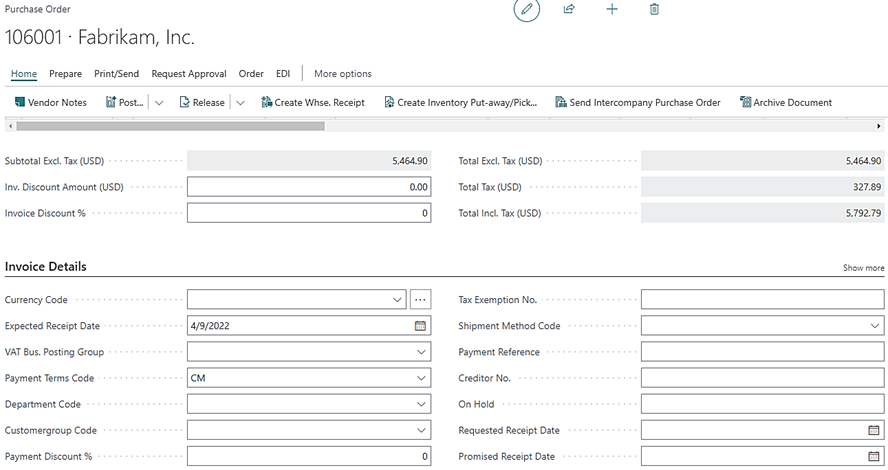Click the share icon at top

[569, 9]
